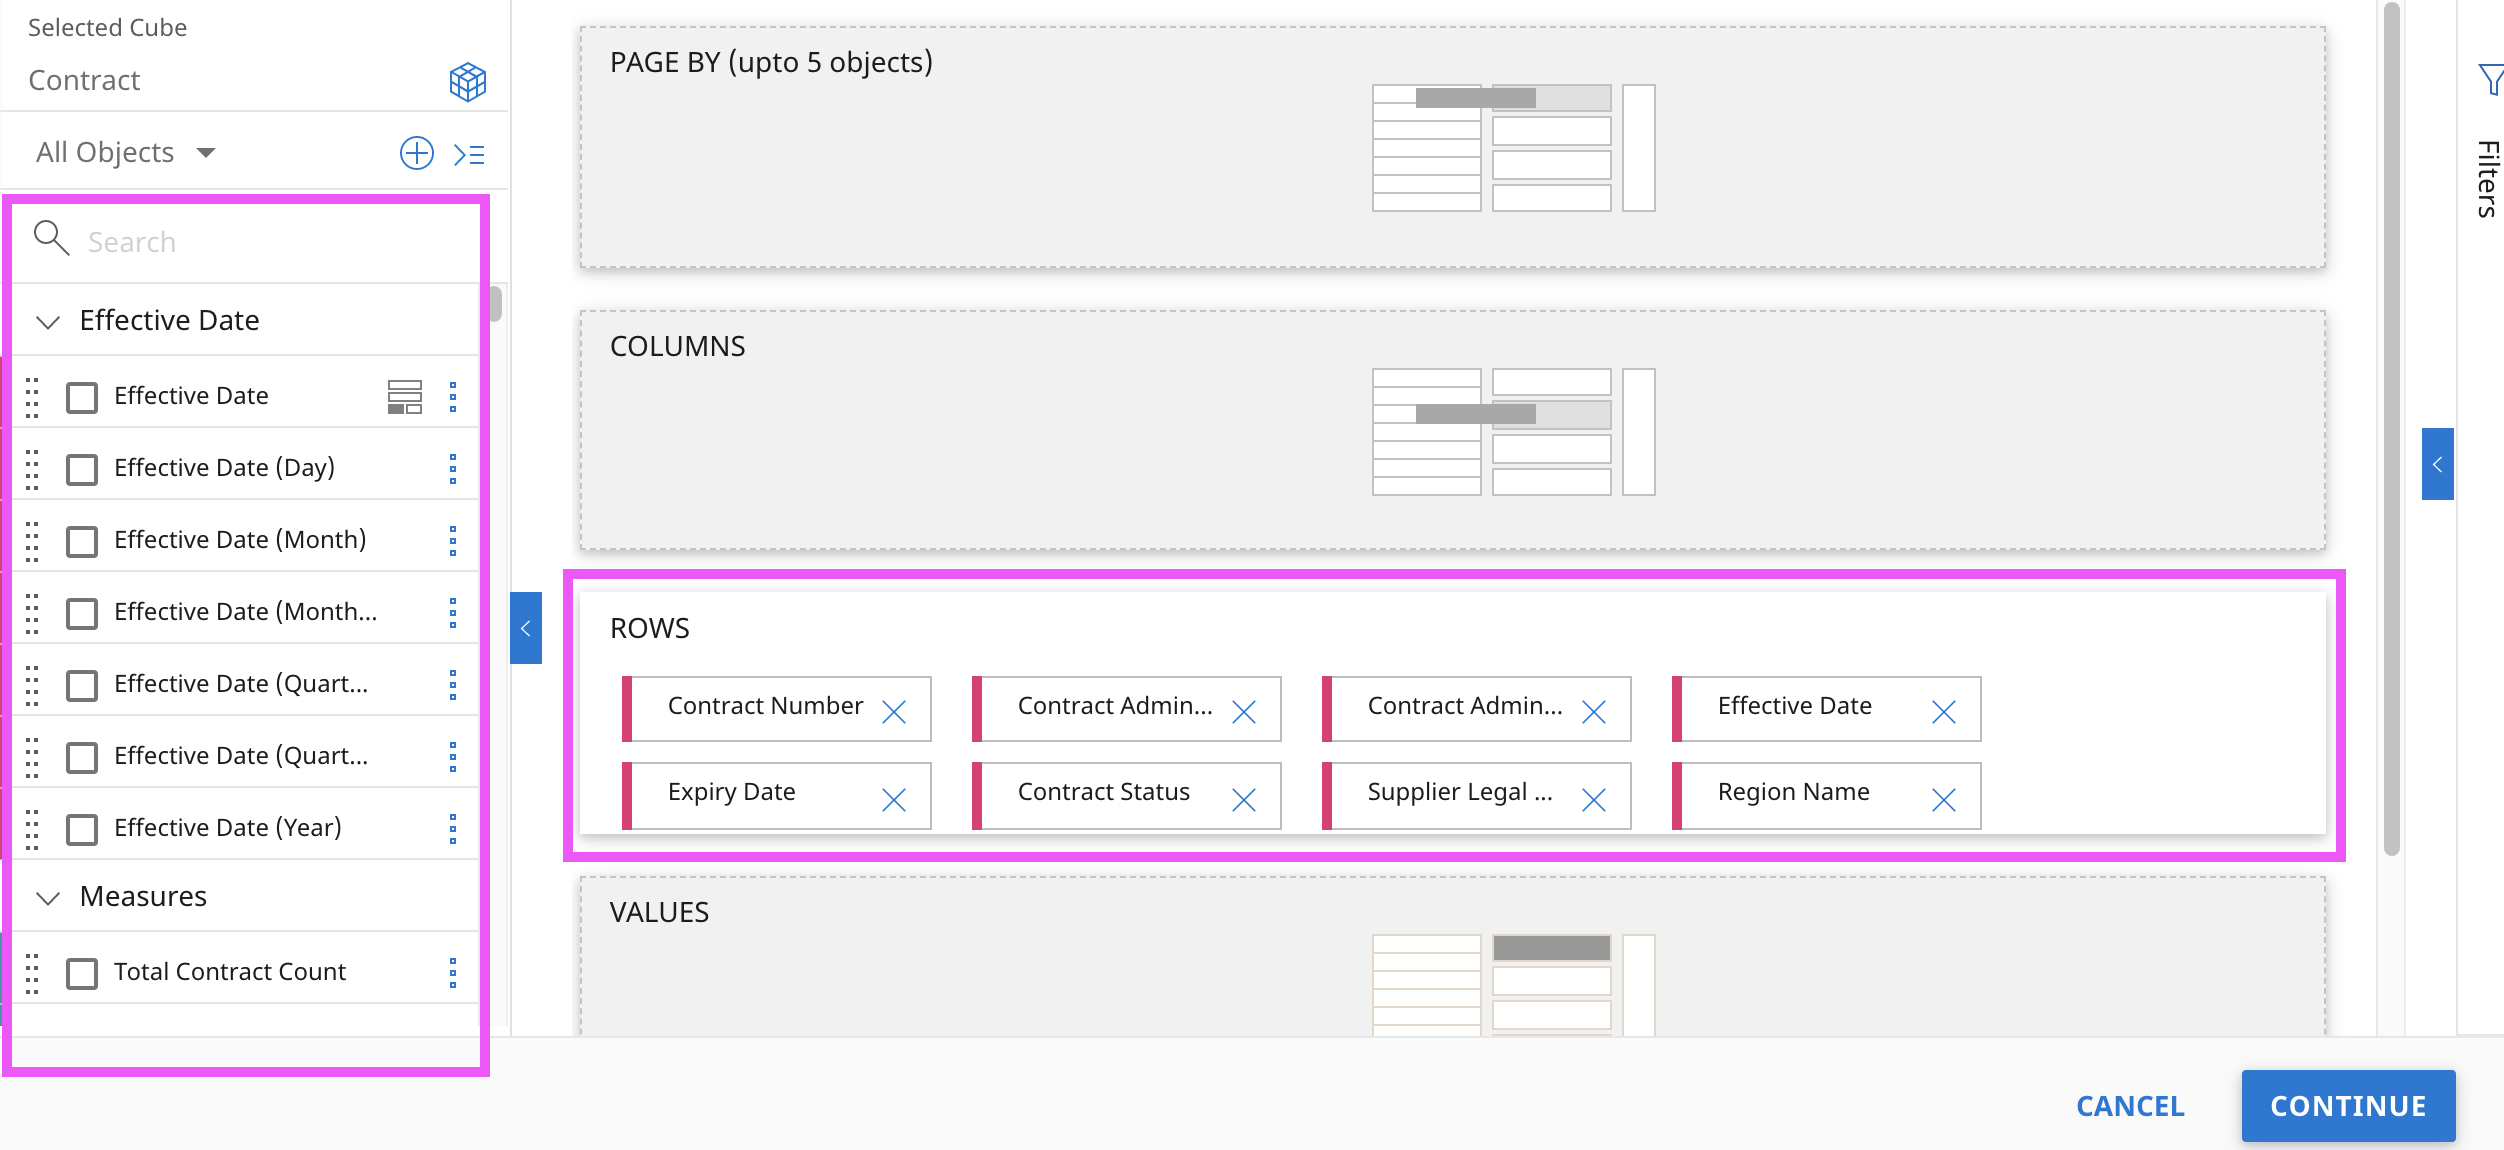Viewport: 2504px width, 1150px height.
Task: Remove Region Name chip with X
Action: pos(1943,799)
